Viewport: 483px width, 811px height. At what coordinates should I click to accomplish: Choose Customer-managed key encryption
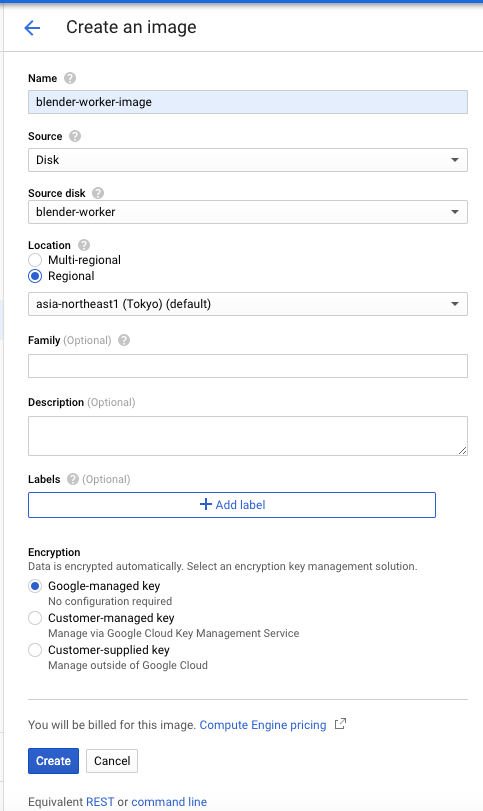(x=35, y=618)
